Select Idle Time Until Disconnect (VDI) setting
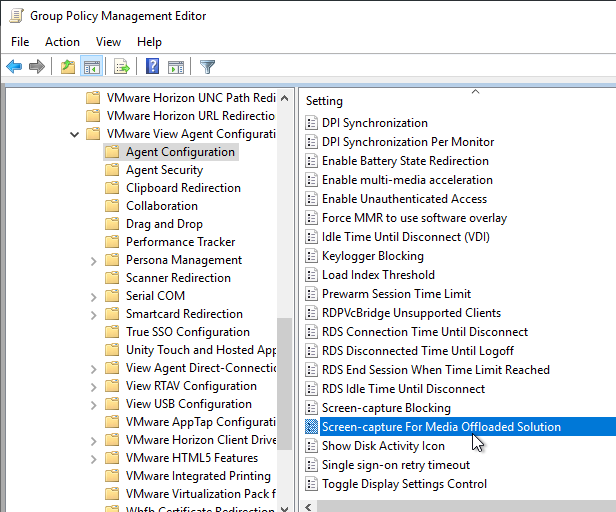616x512 pixels. coord(405,237)
